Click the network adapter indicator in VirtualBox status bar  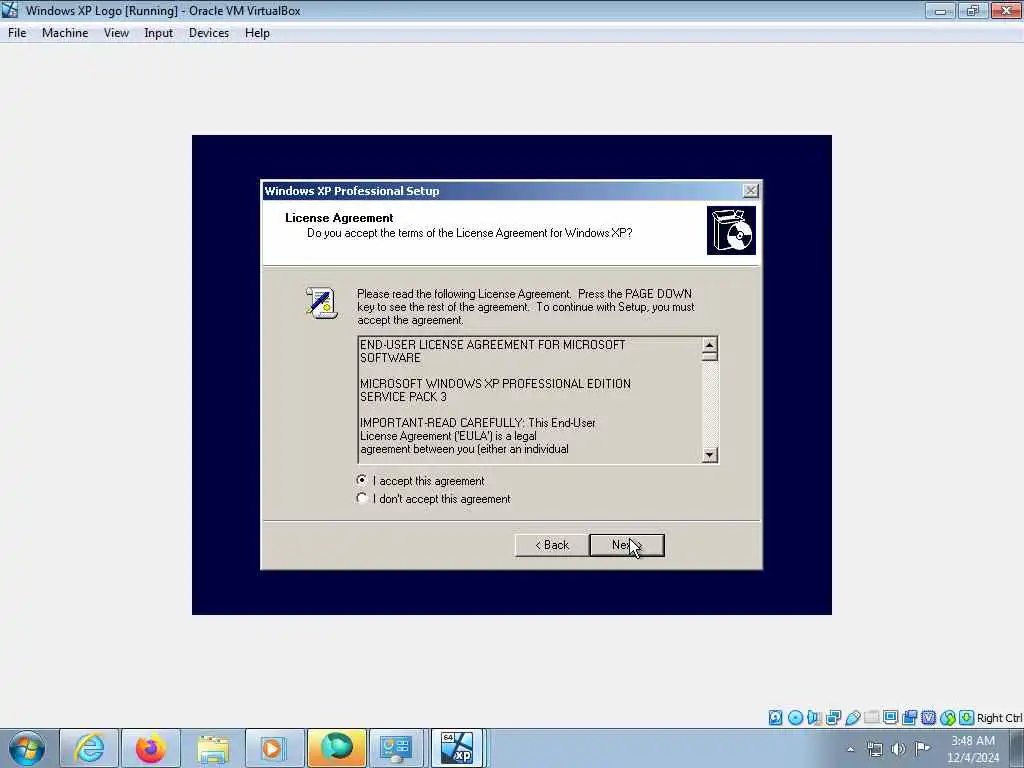(833, 718)
